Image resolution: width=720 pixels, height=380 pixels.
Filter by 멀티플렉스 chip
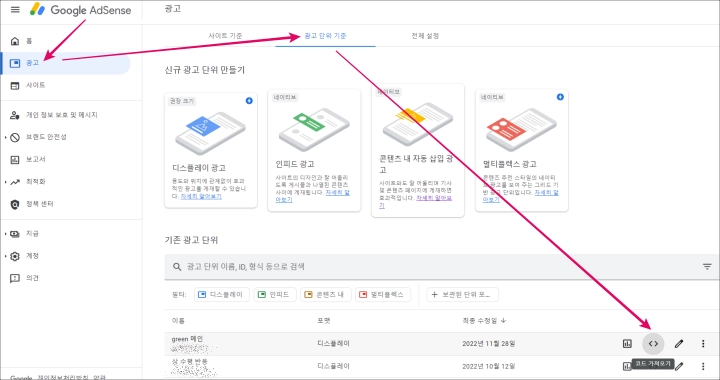(x=383, y=295)
